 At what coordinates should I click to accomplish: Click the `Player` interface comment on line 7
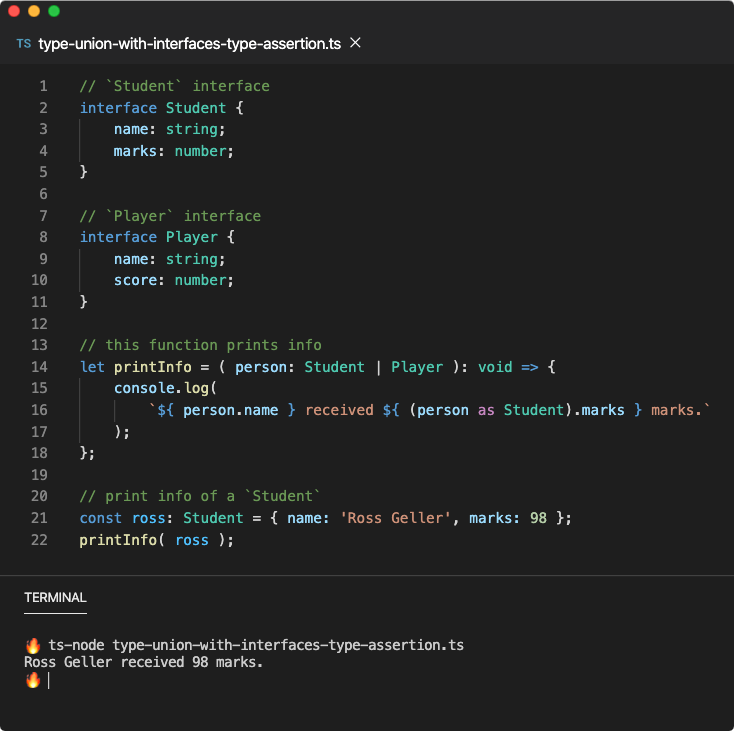coord(170,216)
